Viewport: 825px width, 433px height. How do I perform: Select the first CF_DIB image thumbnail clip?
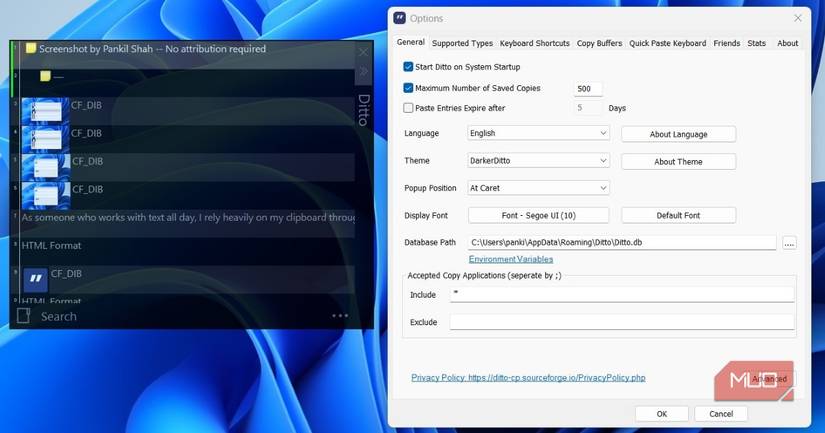coord(45,110)
